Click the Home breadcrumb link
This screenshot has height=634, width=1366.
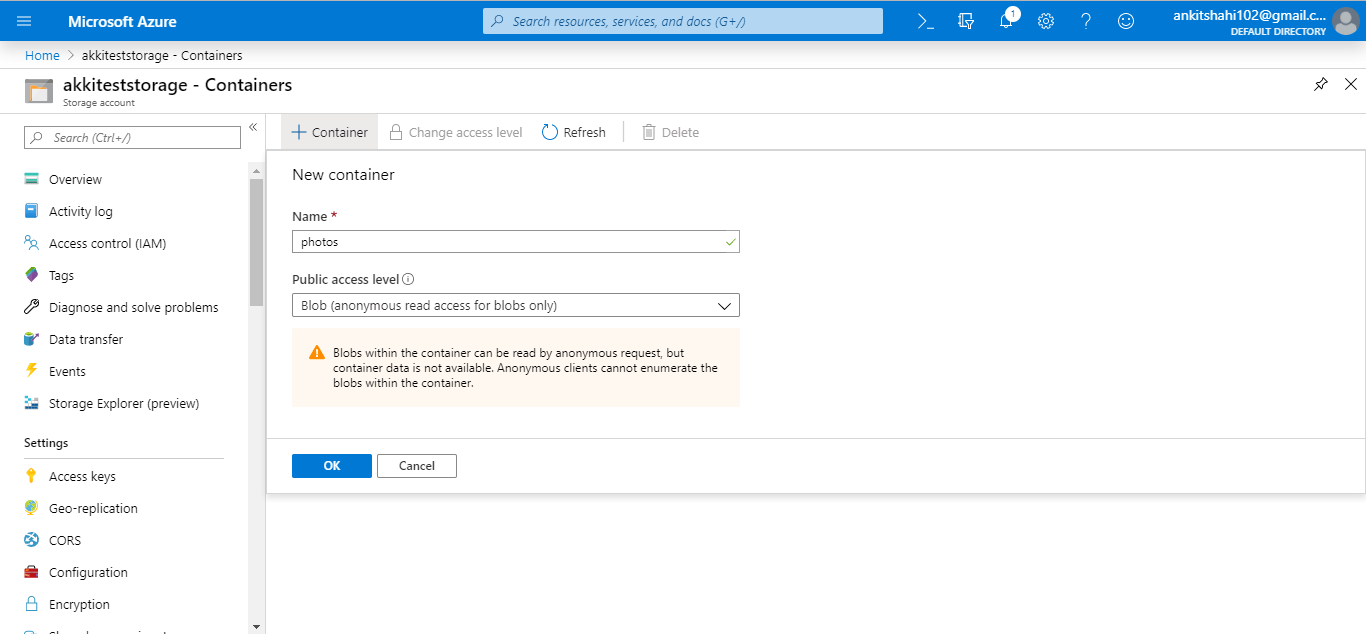click(x=42, y=56)
